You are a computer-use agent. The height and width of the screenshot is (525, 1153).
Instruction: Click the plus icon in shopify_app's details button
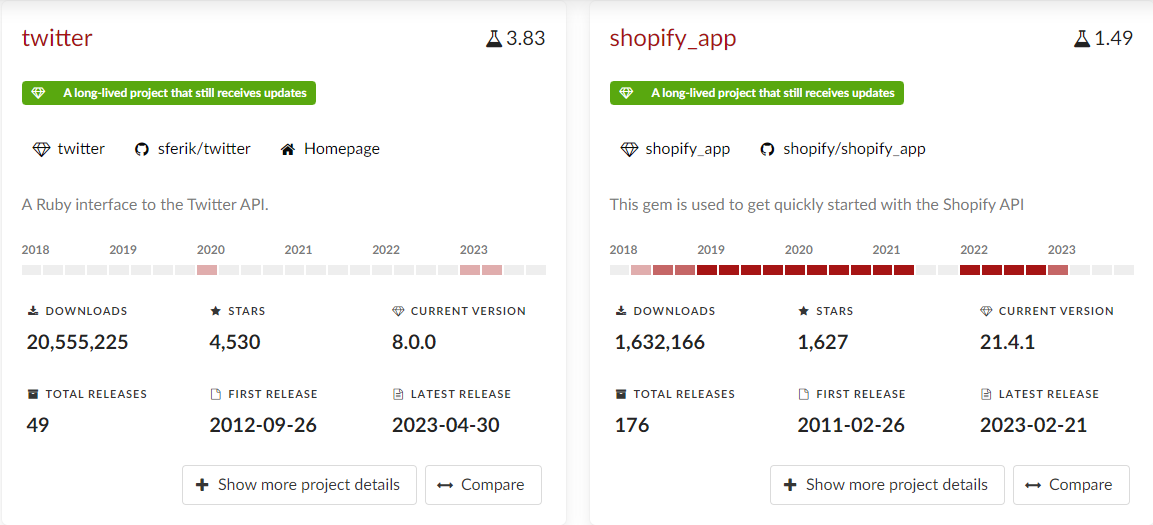click(x=790, y=485)
